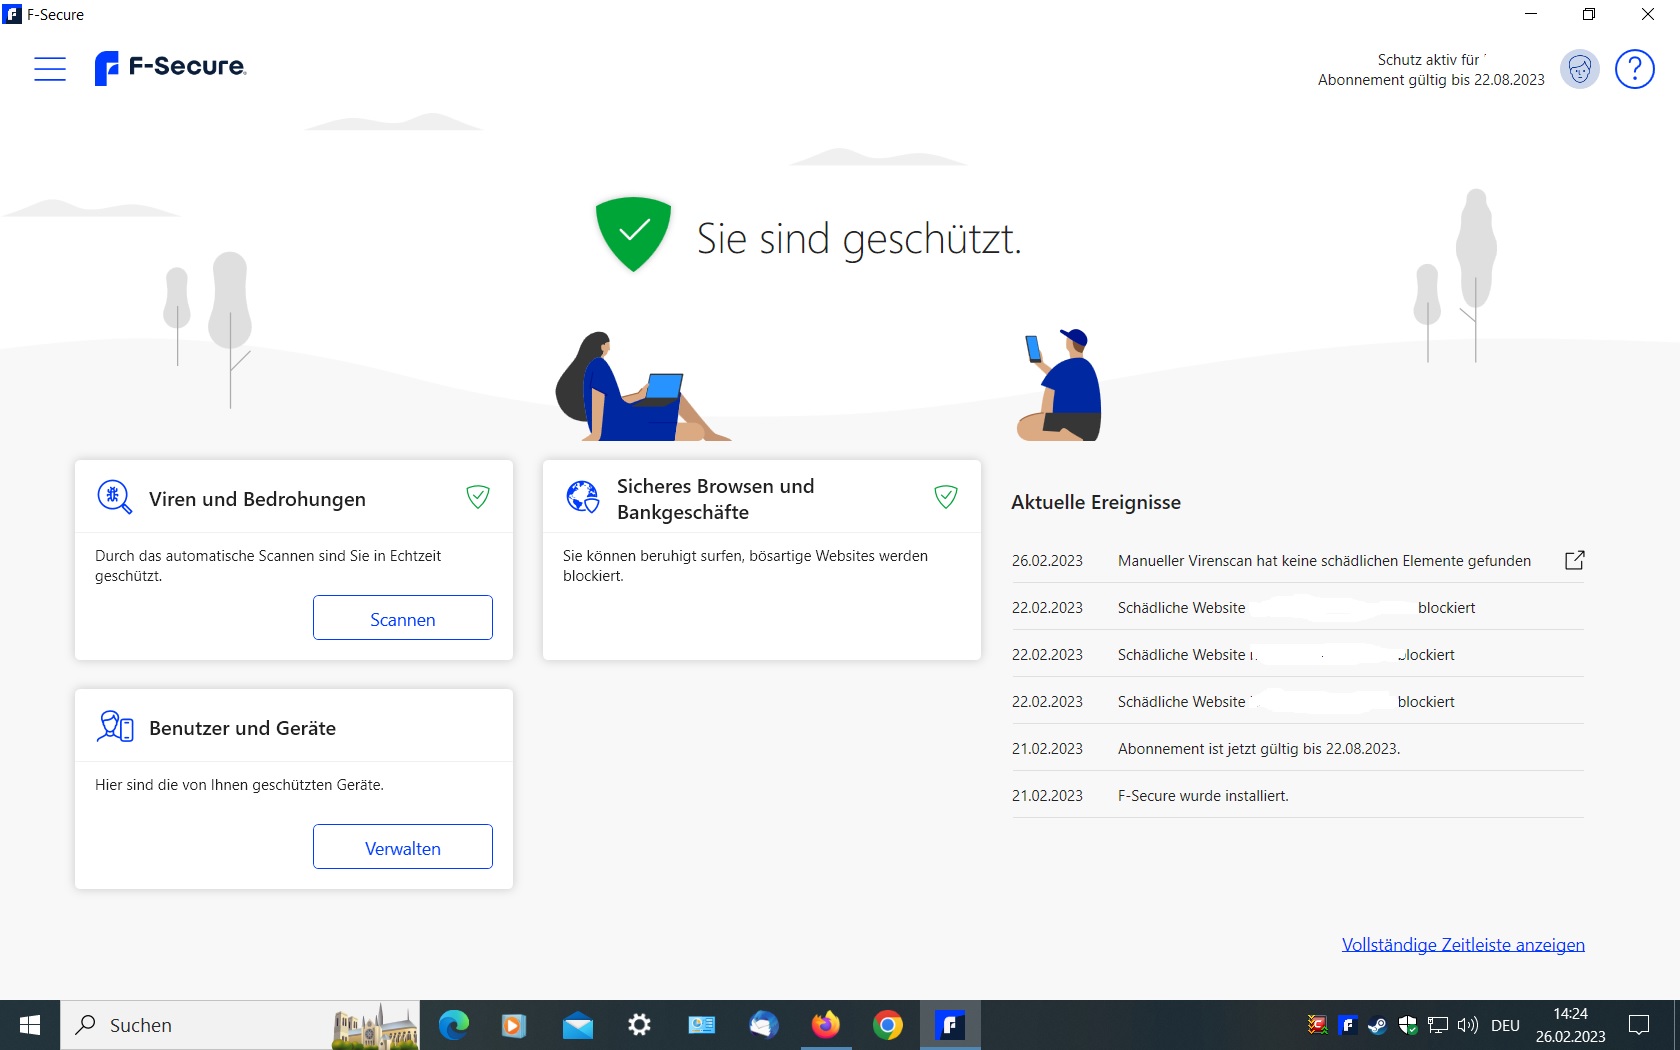This screenshot has width=1680, height=1050.
Task: Open Settings gear from taskbar
Action: [639, 1025]
